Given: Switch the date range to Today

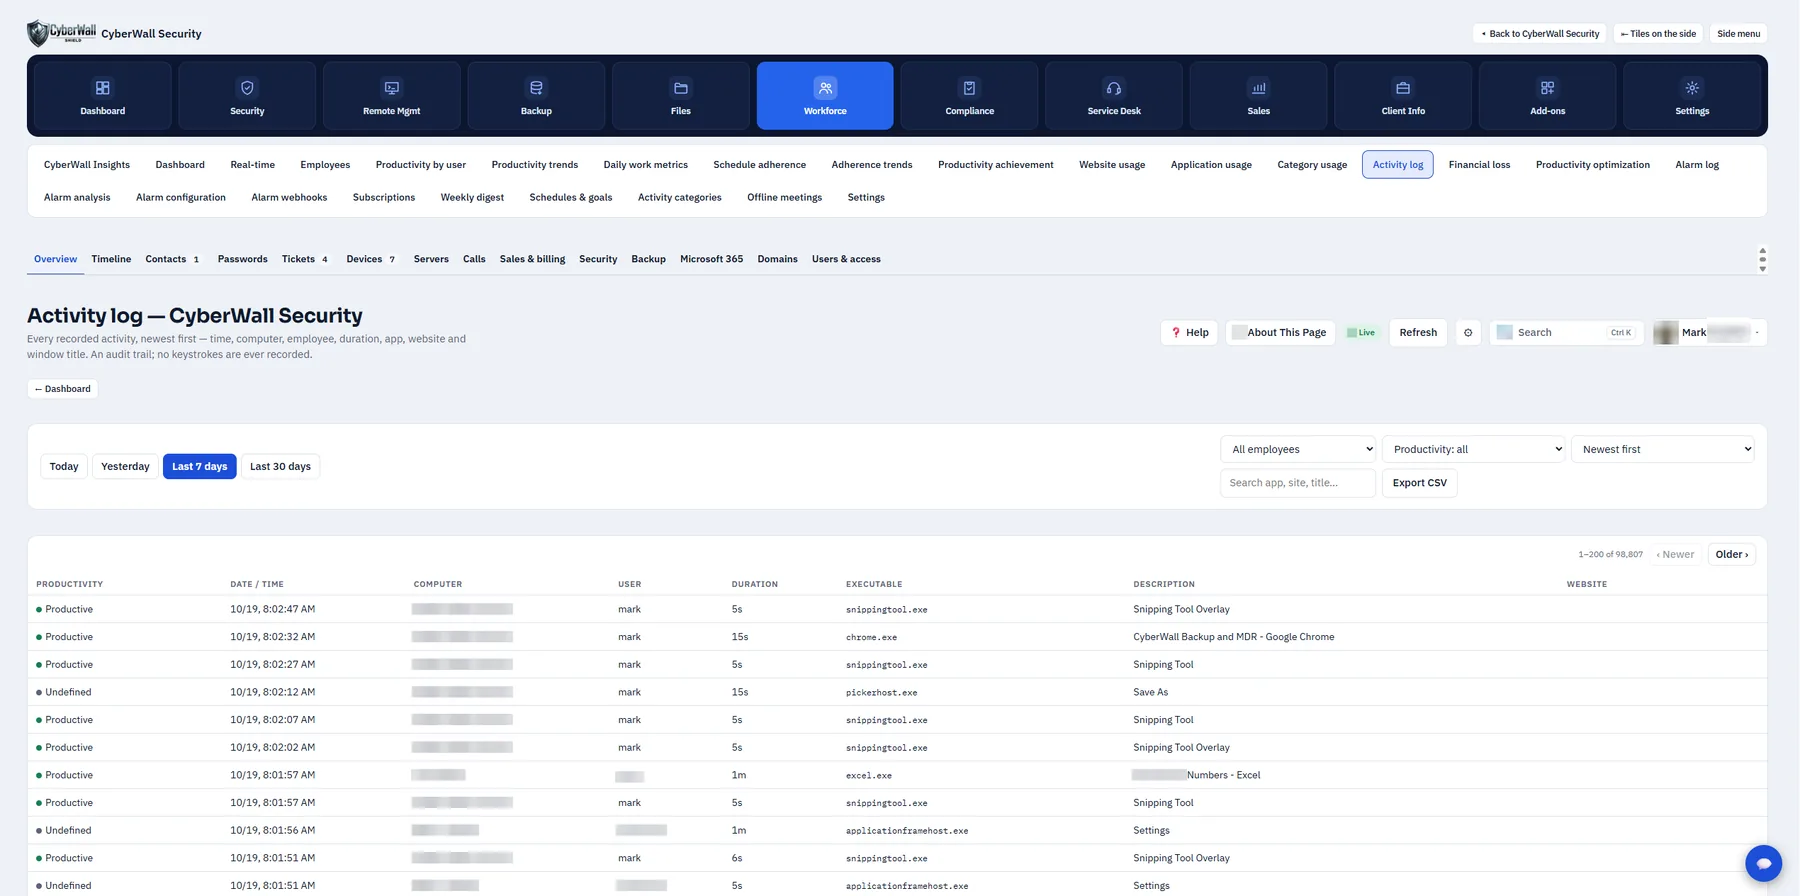Looking at the screenshot, I should coord(64,466).
